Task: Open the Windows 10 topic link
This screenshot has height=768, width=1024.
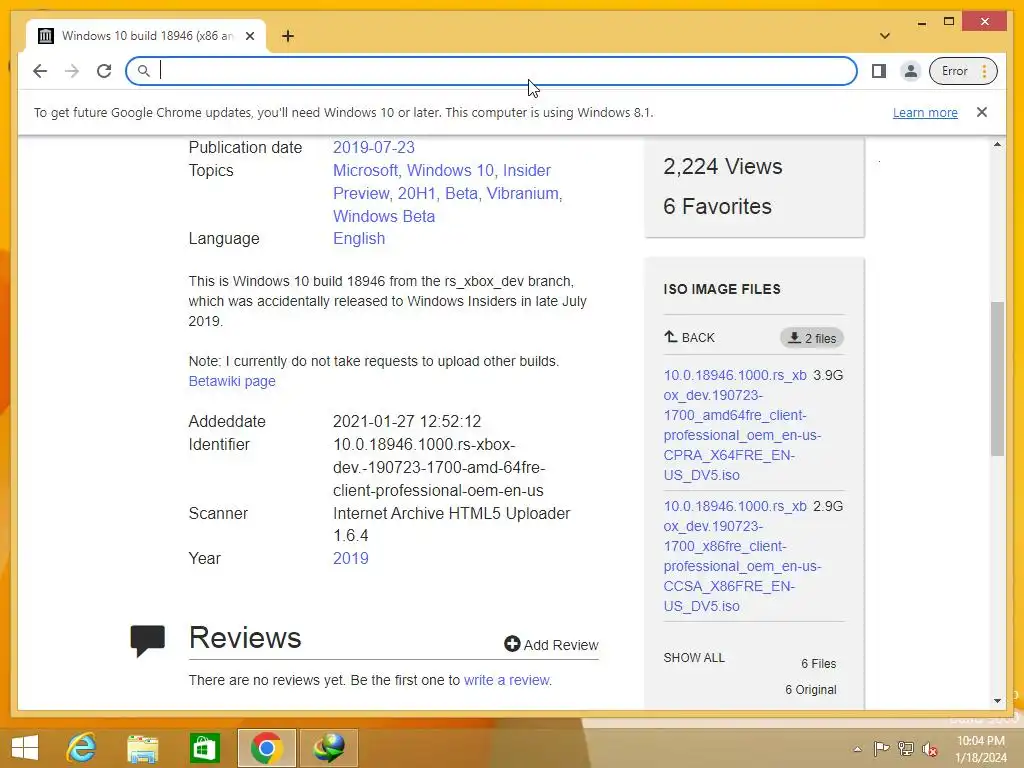Action: click(450, 170)
